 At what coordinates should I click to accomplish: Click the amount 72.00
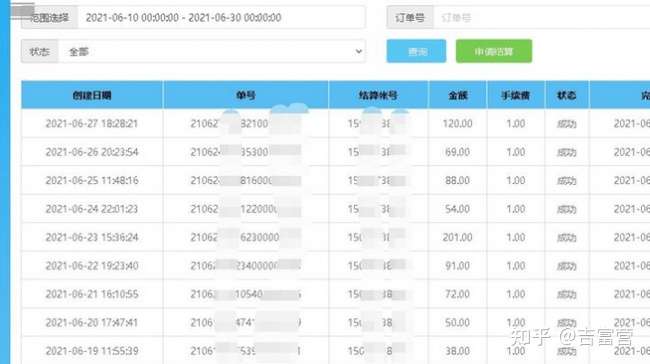pos(457,294)
